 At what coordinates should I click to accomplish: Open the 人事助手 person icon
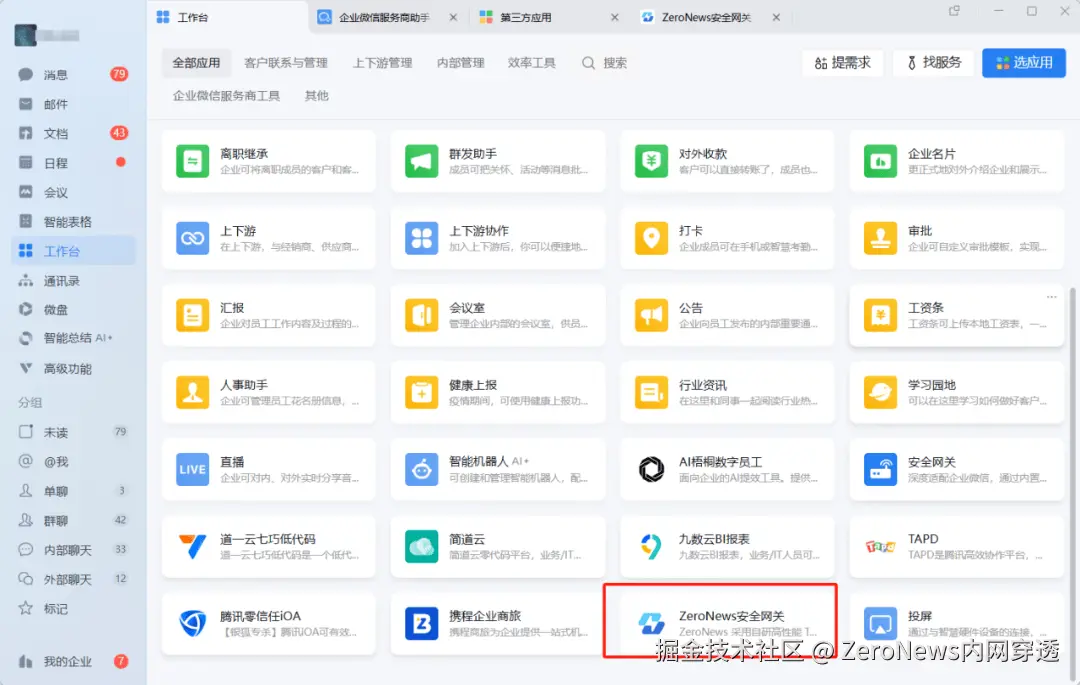(x=192, y=393)
